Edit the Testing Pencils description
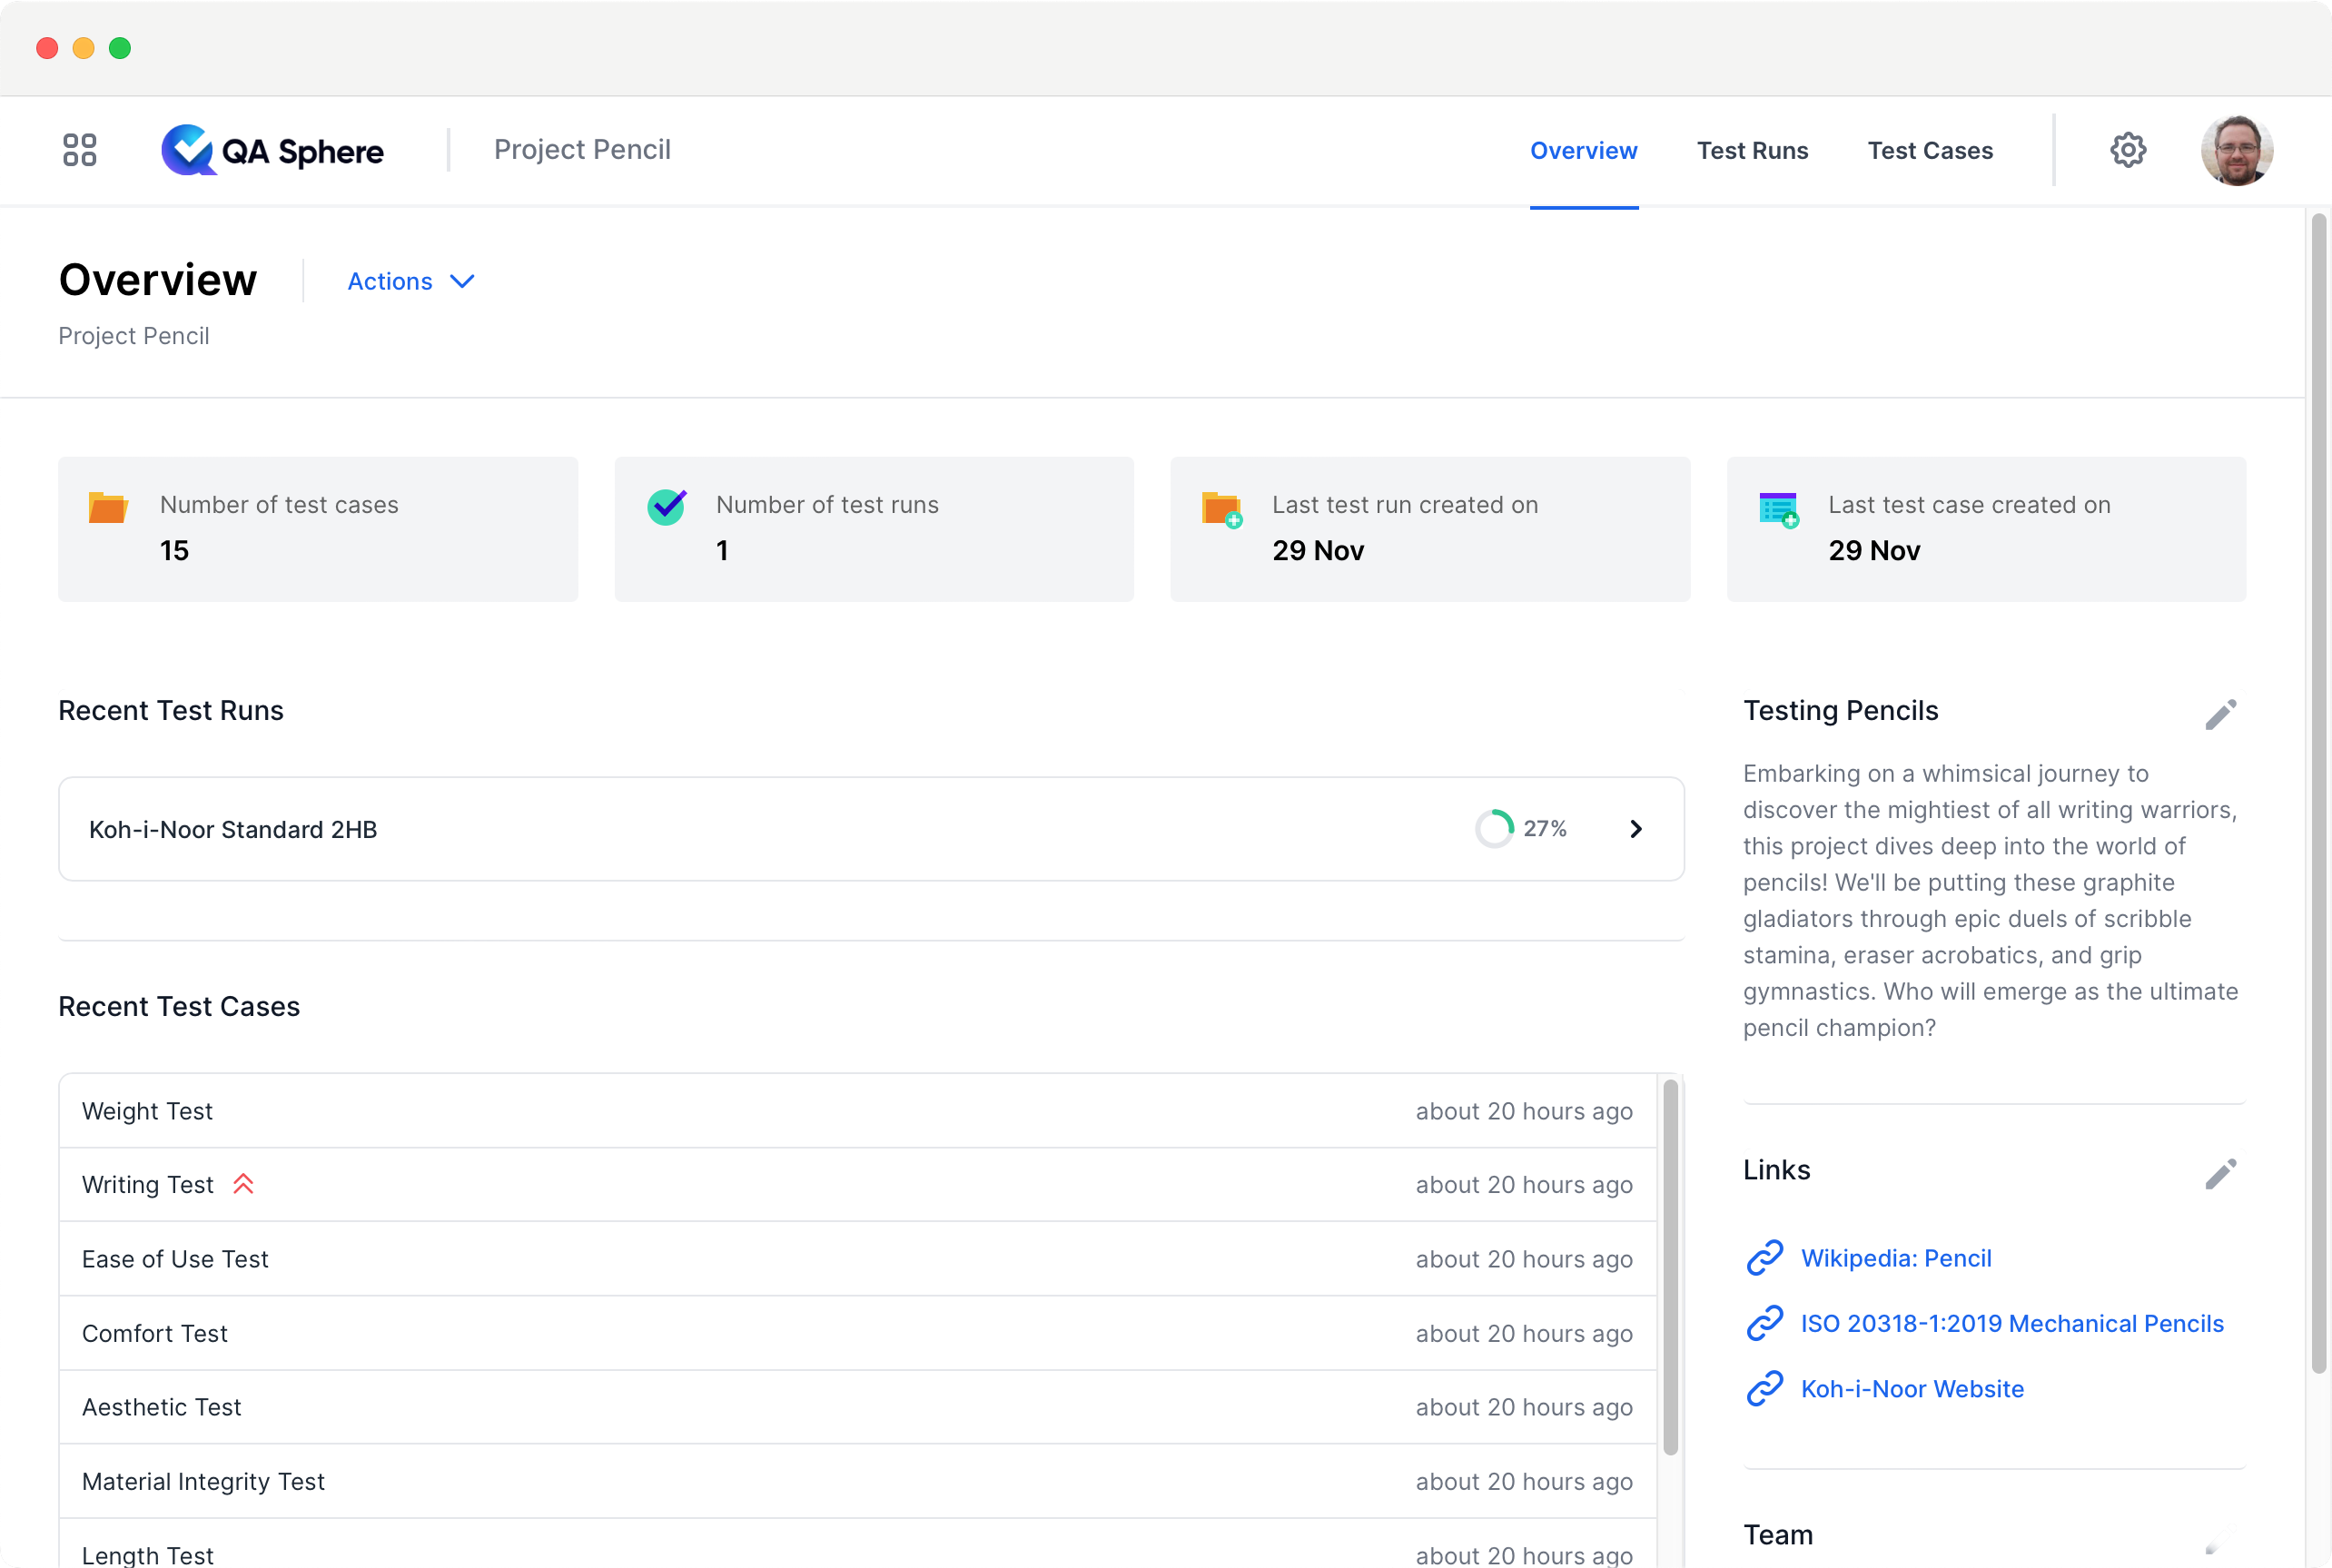Viewport: 2332px width, 1568px height. click(2220, 714)
